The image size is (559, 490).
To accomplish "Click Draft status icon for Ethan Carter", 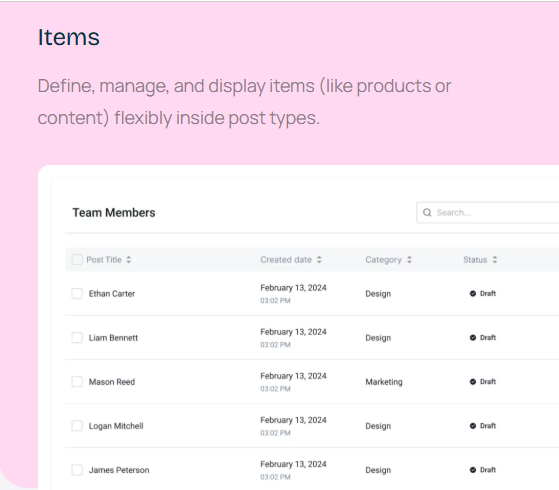I will (x=473, y=294).
